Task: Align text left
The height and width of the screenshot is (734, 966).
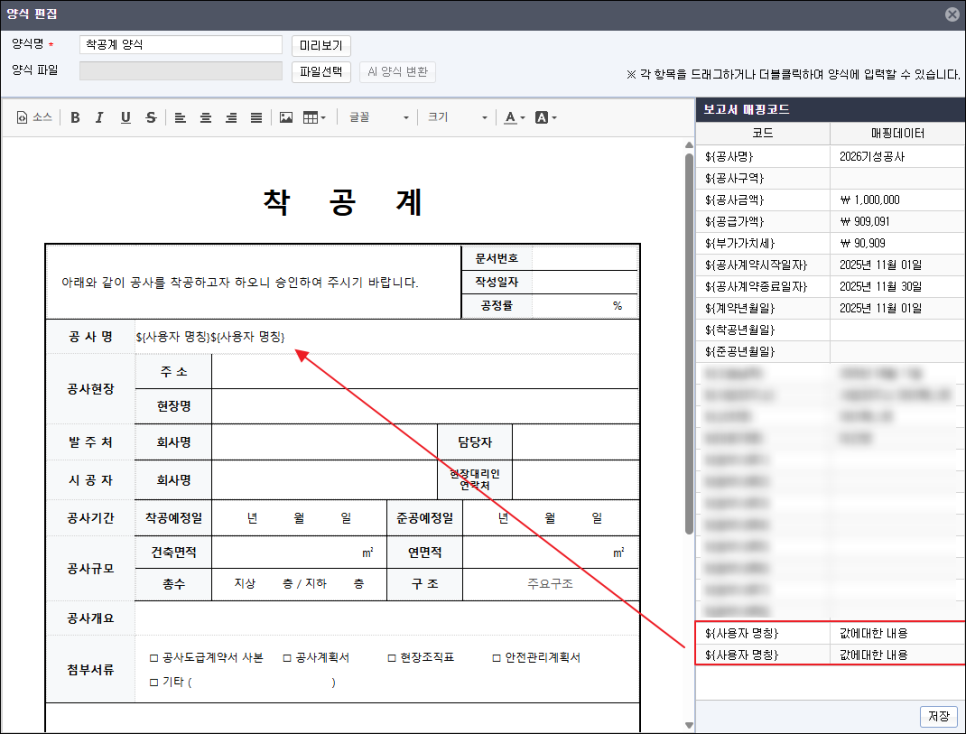Action: coord(180,118)
